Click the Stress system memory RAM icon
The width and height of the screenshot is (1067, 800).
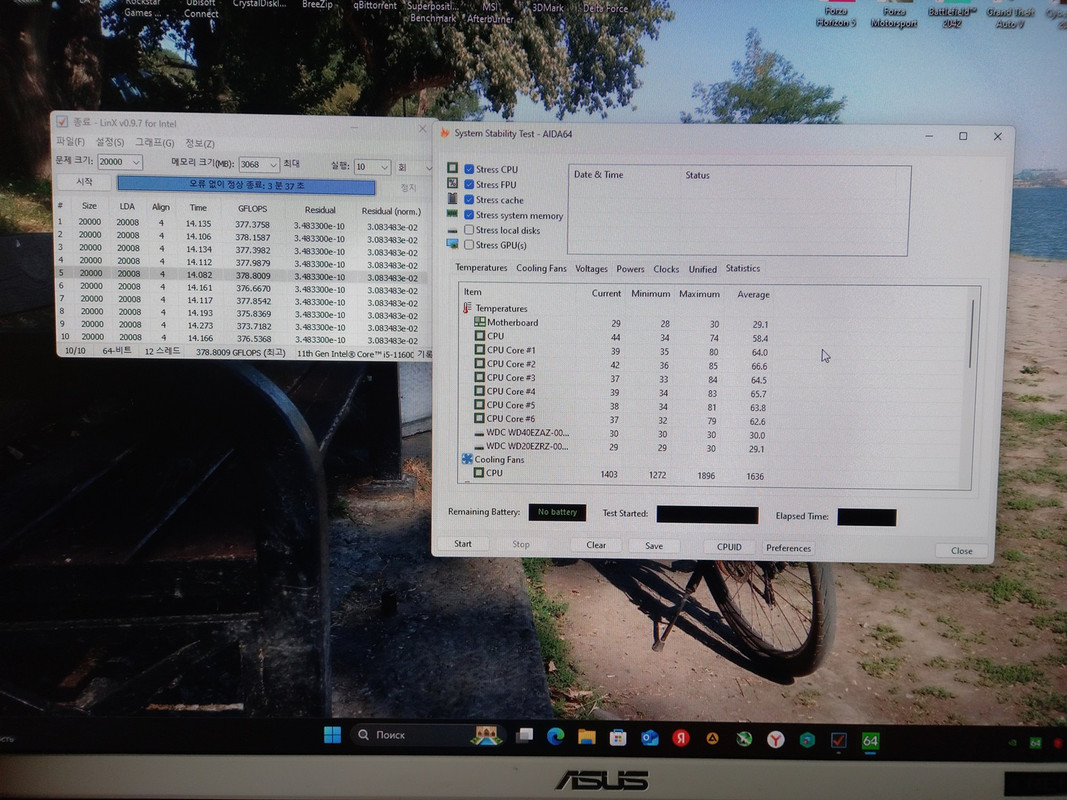(453, 214)
